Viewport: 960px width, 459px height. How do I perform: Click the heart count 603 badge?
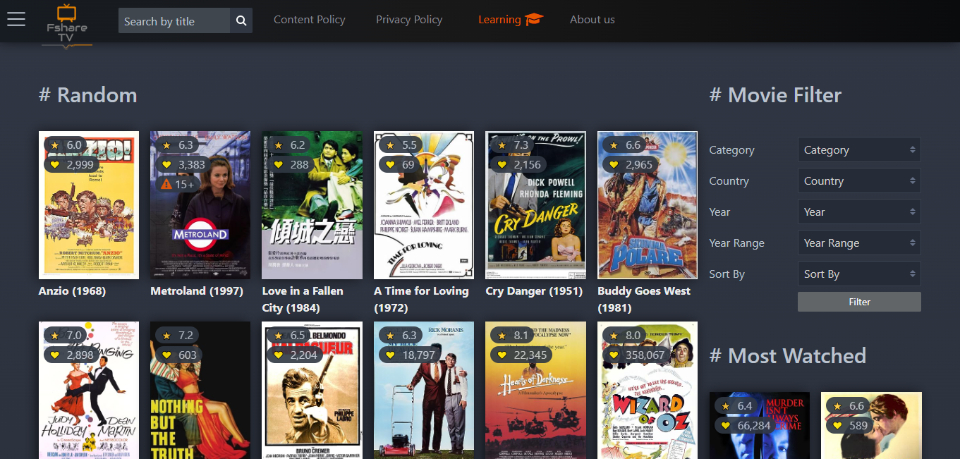pos(179,355)
